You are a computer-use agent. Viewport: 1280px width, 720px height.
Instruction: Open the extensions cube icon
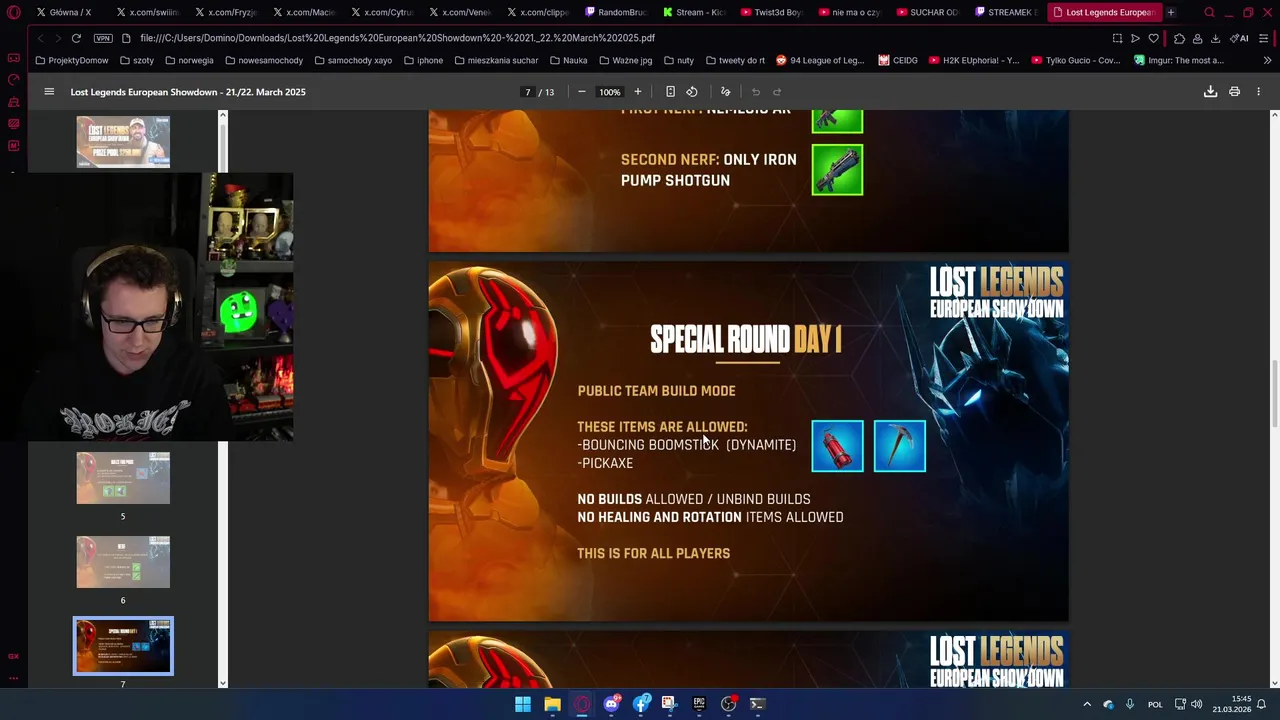point(1179,38)
